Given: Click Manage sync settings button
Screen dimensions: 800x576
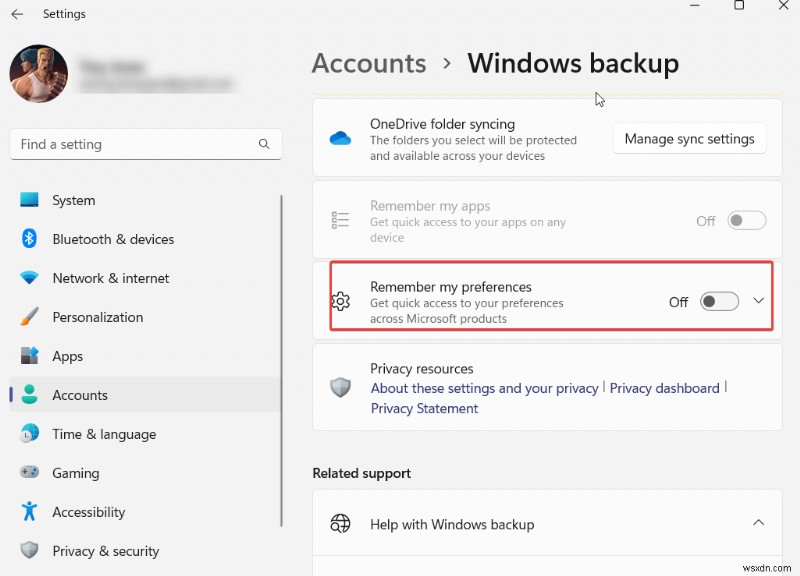Looking at the screenshot, I should pos(689,139).
